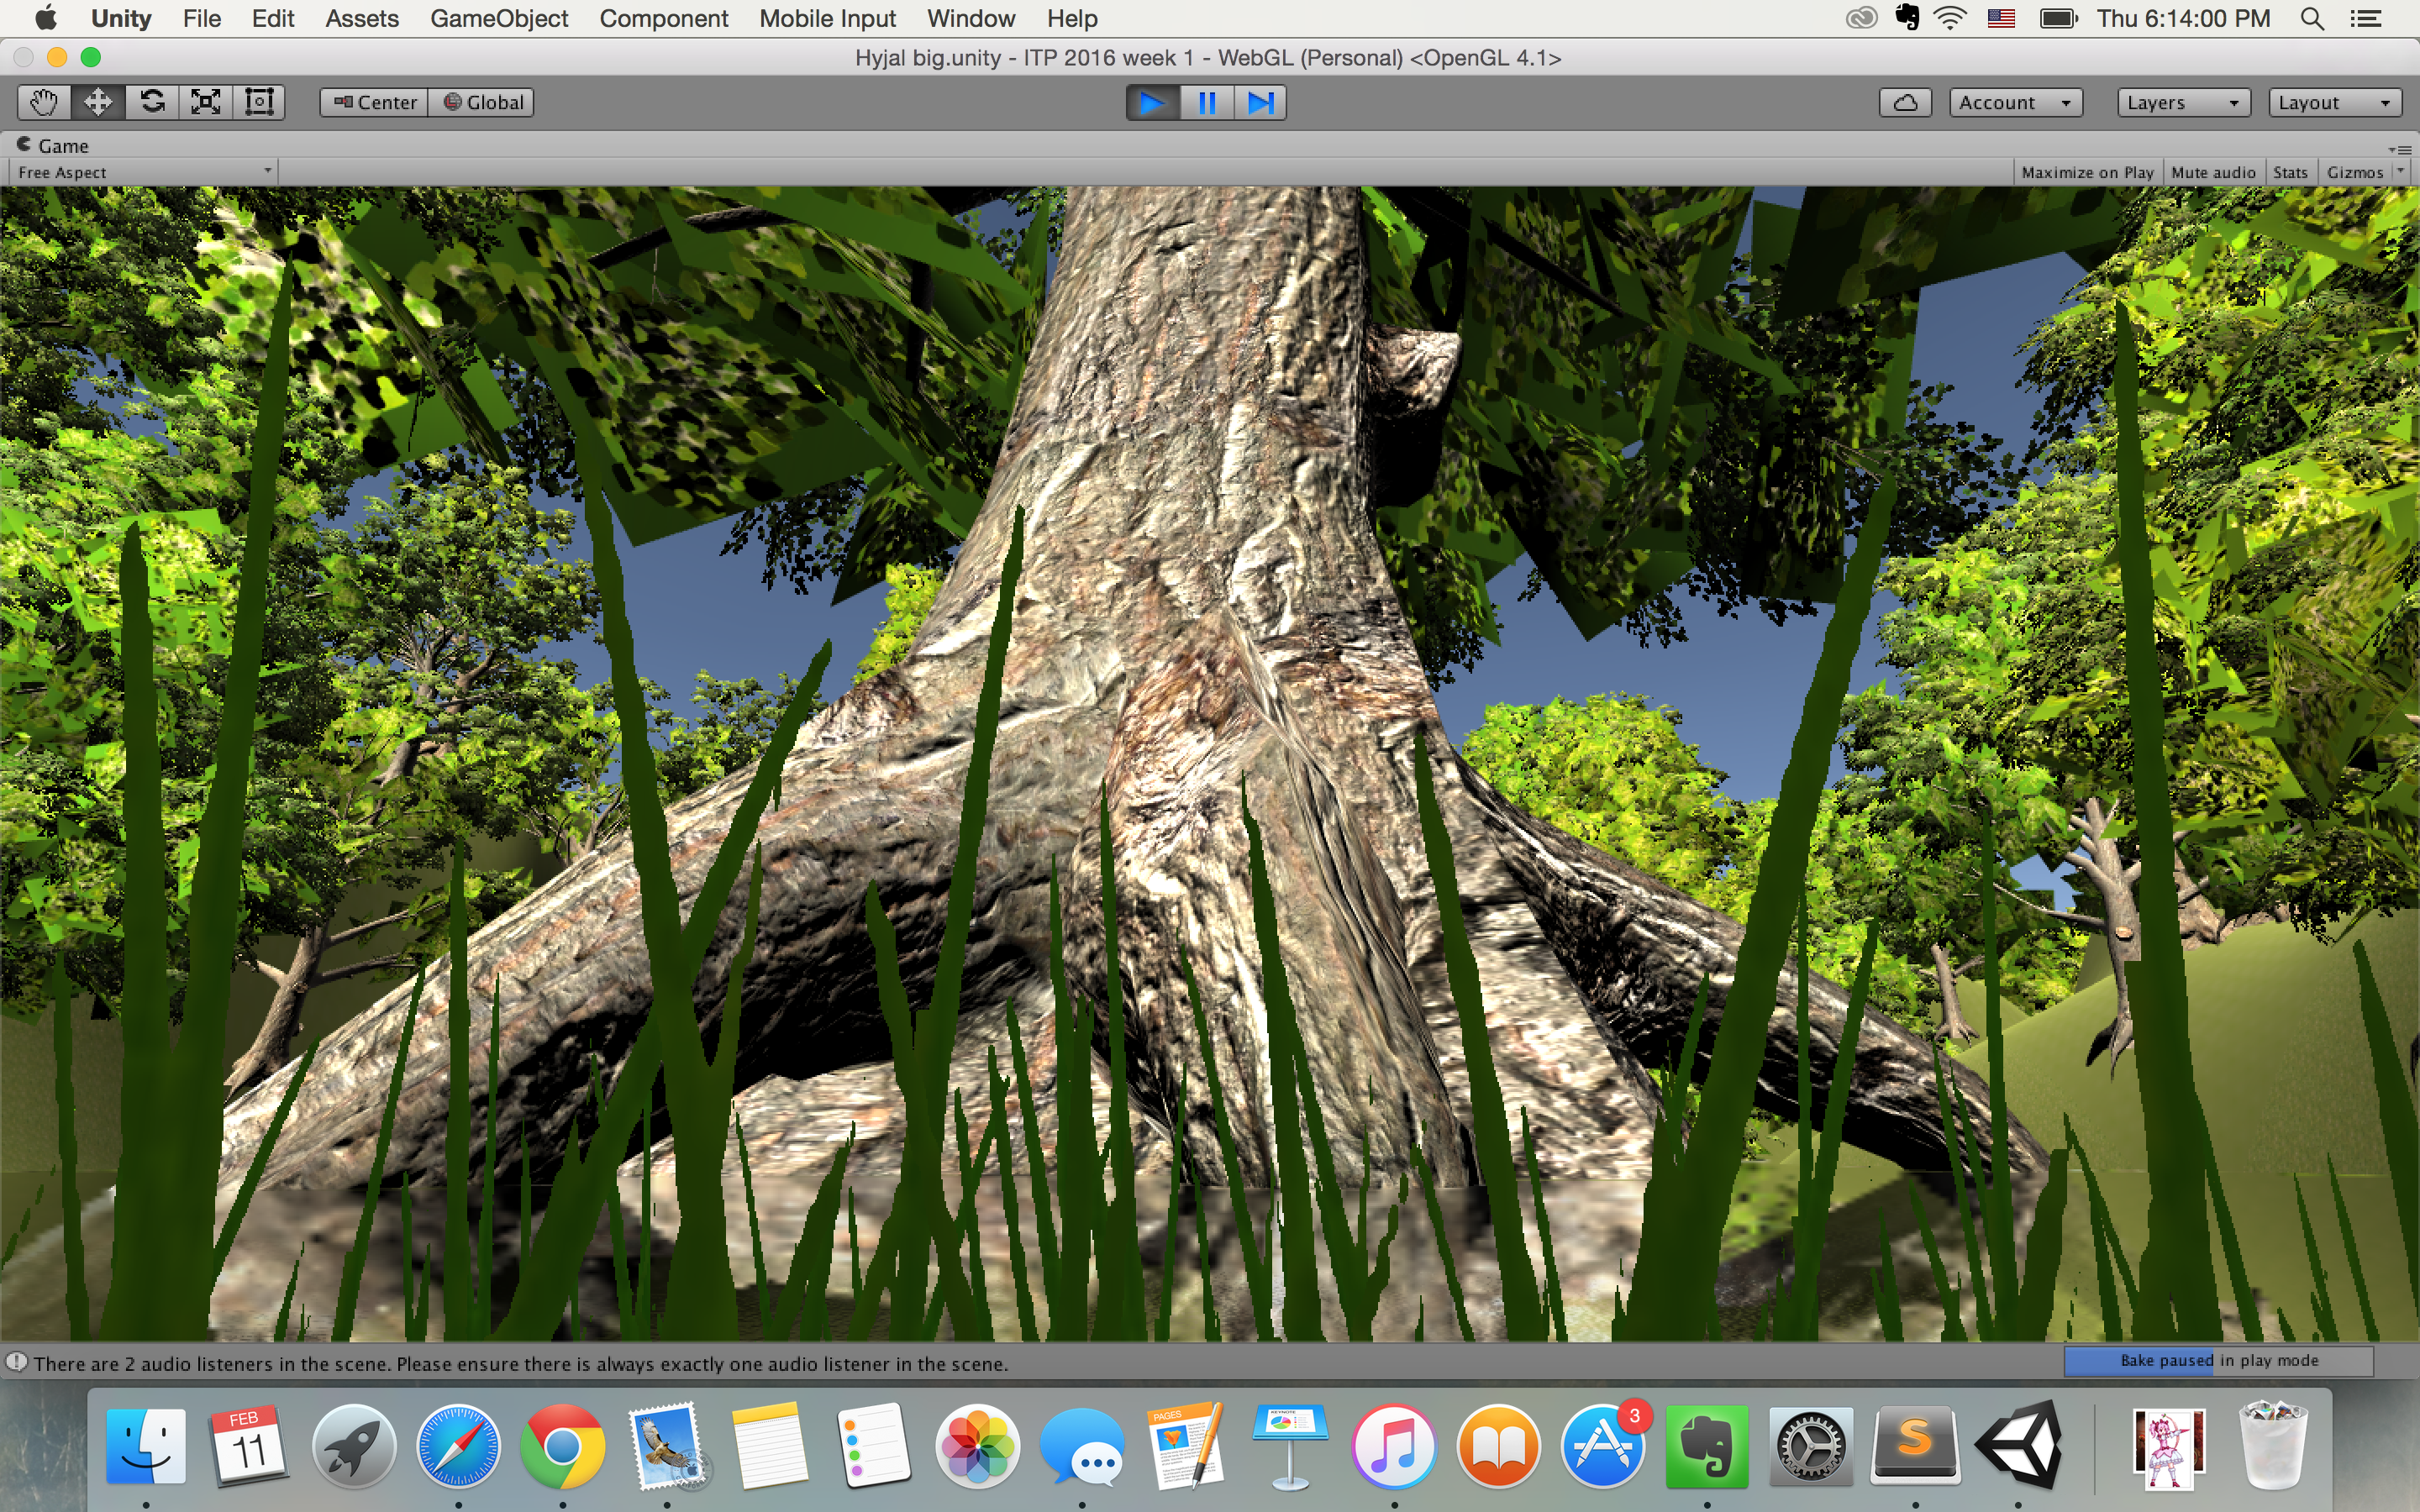
Task: Open the GameObject menu
Action: pos(499,18)
